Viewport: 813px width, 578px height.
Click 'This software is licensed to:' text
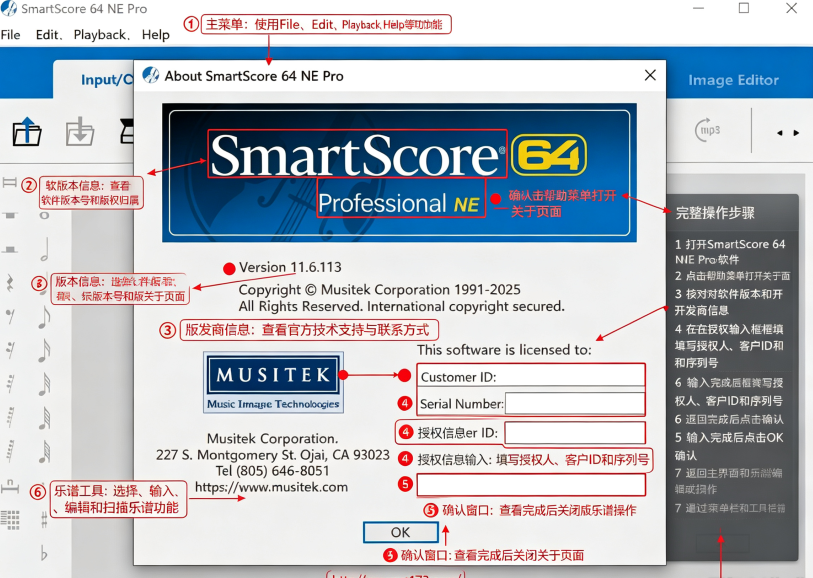pyautogui.click(x=504, y=350)
